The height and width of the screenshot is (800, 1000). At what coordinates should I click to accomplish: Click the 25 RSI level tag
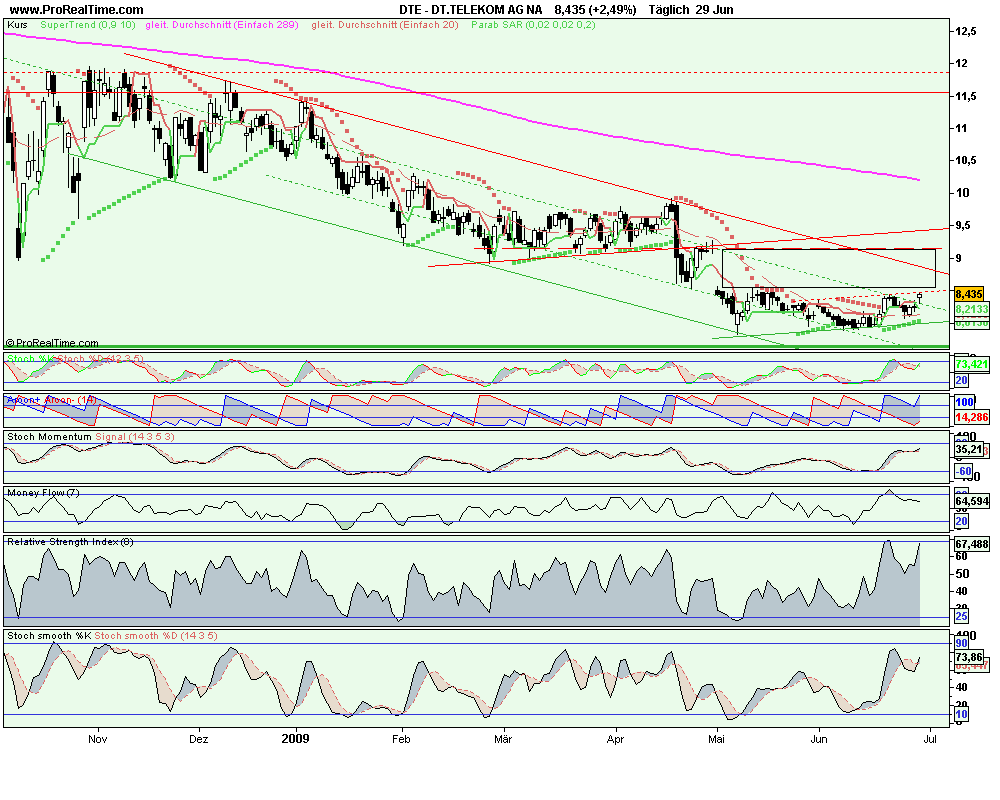click(961, 617)
